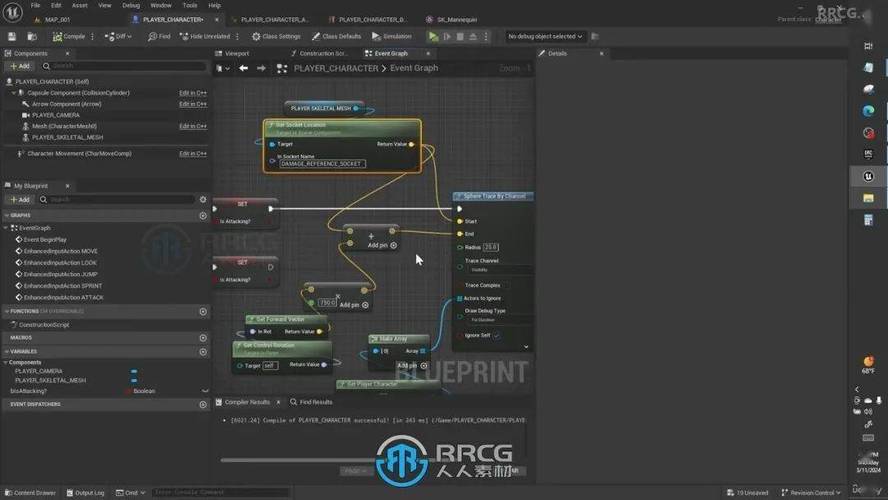The height and width of the screenshot is (500, 888).
Task: Click the Save blueprint icon in the toolbar
Action: [12, 36]
